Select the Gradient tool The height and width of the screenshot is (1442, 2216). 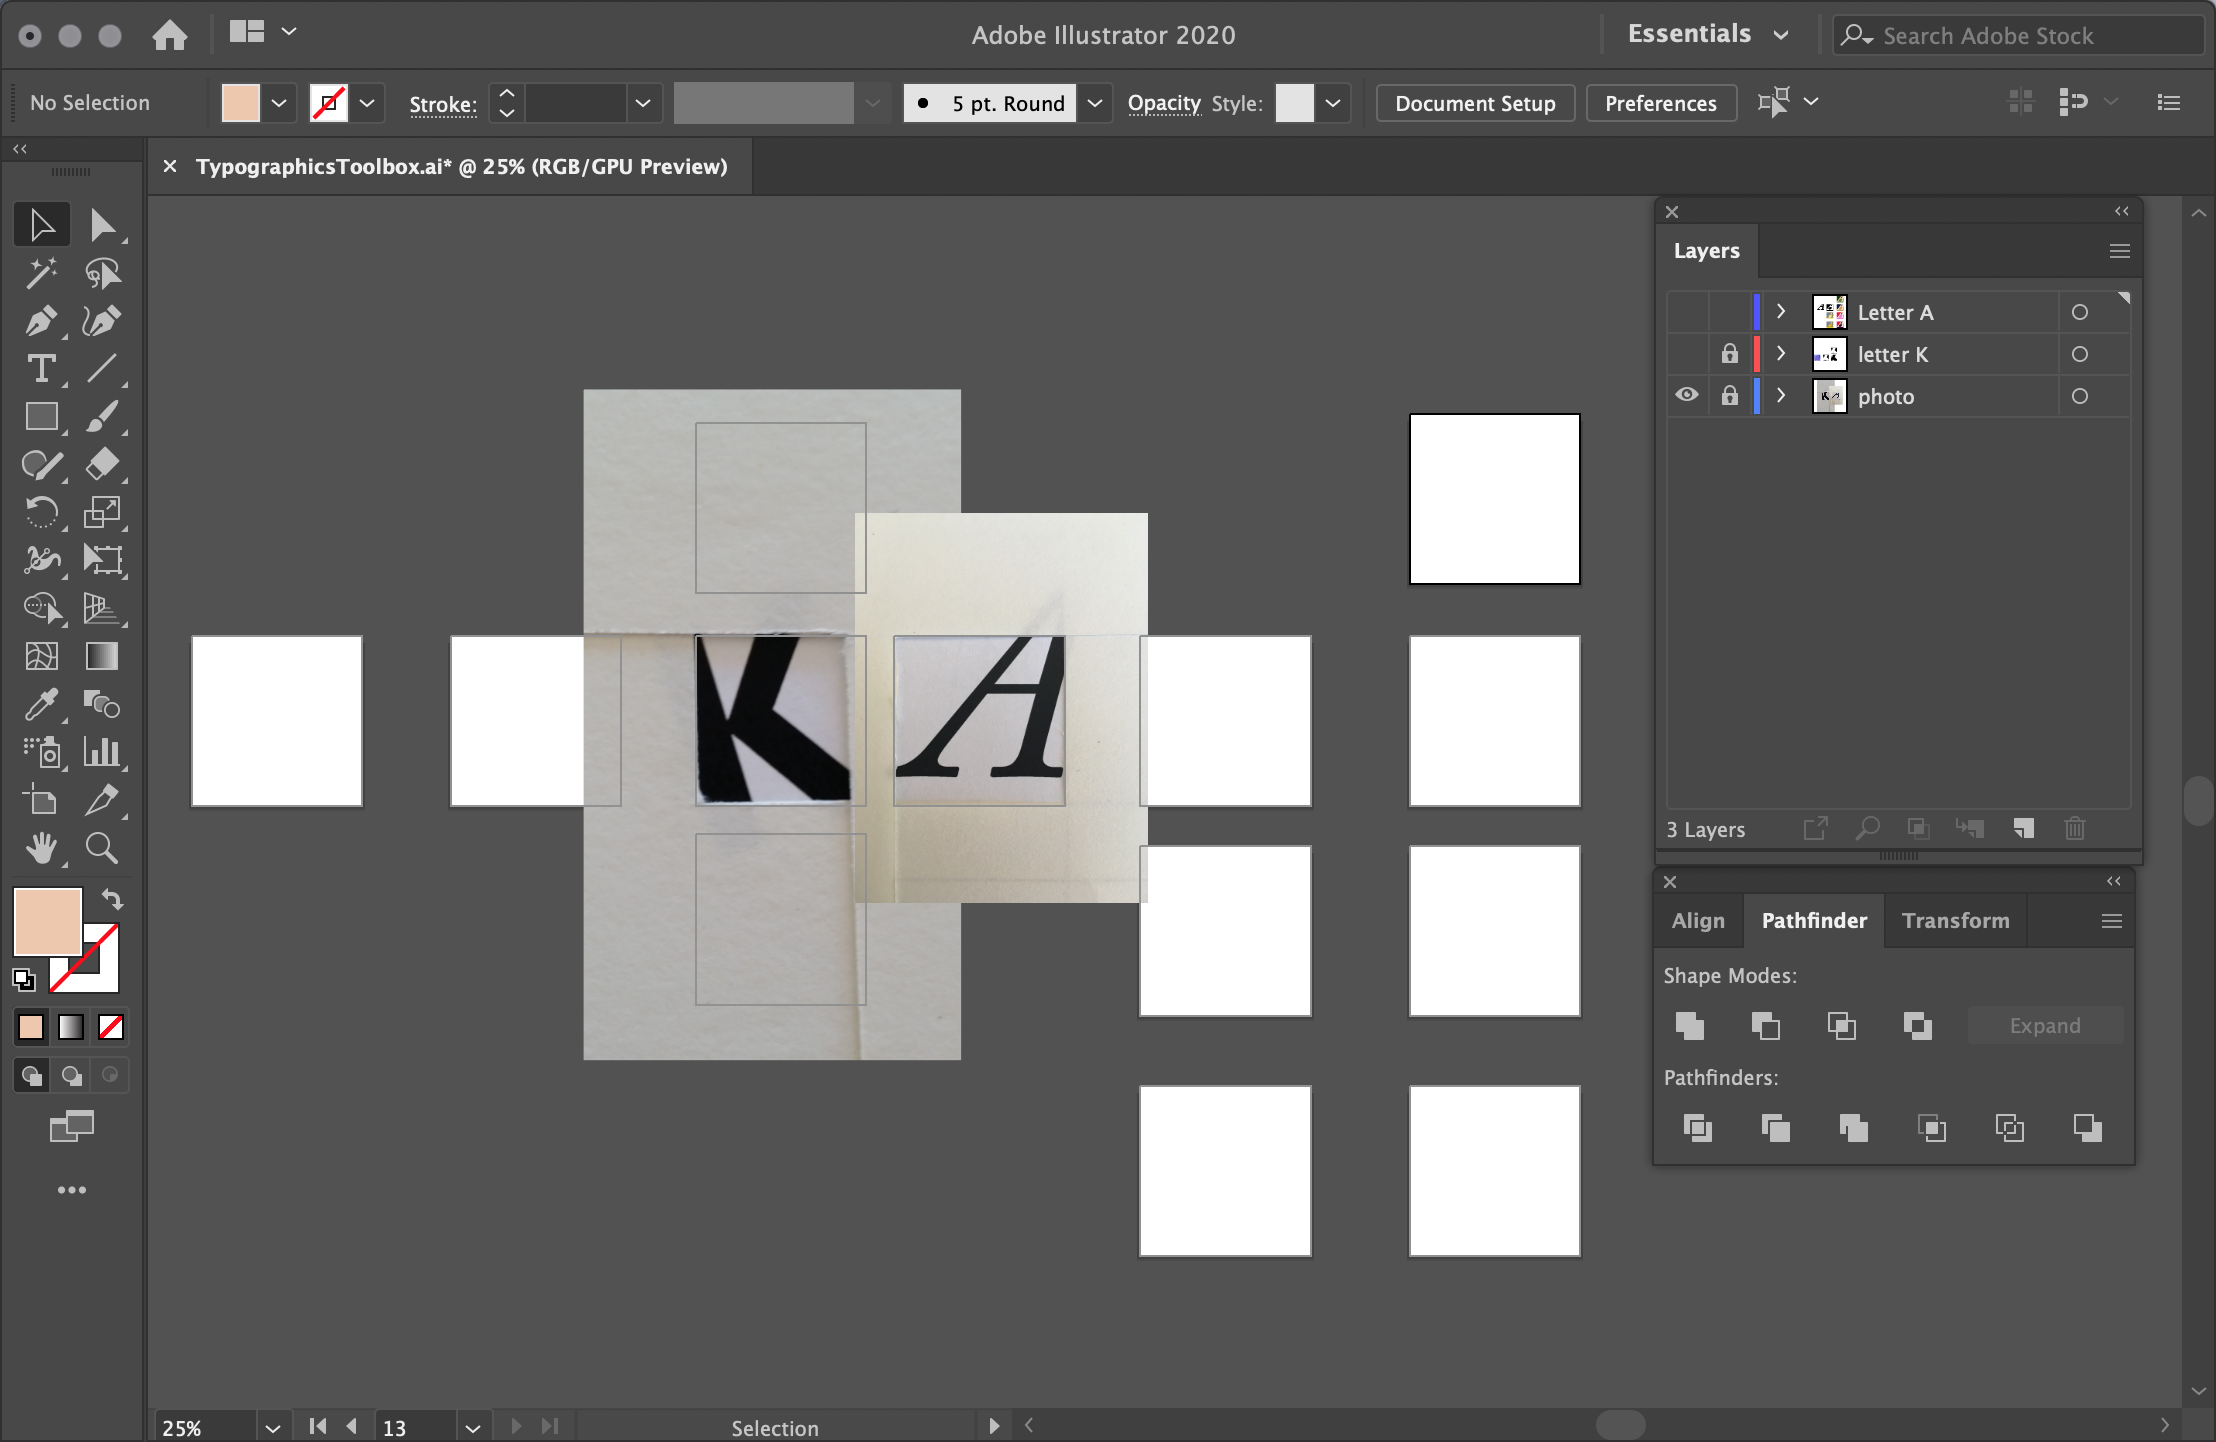[x=102, y=656]
